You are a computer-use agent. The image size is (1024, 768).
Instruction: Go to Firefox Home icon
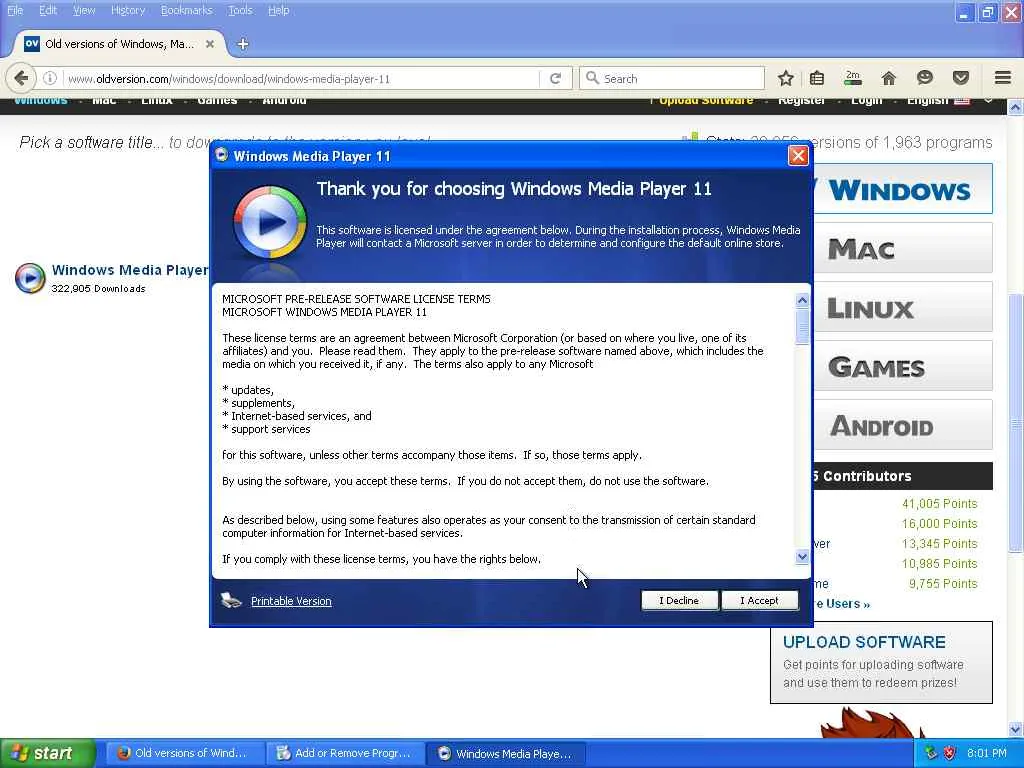(888, 78)
